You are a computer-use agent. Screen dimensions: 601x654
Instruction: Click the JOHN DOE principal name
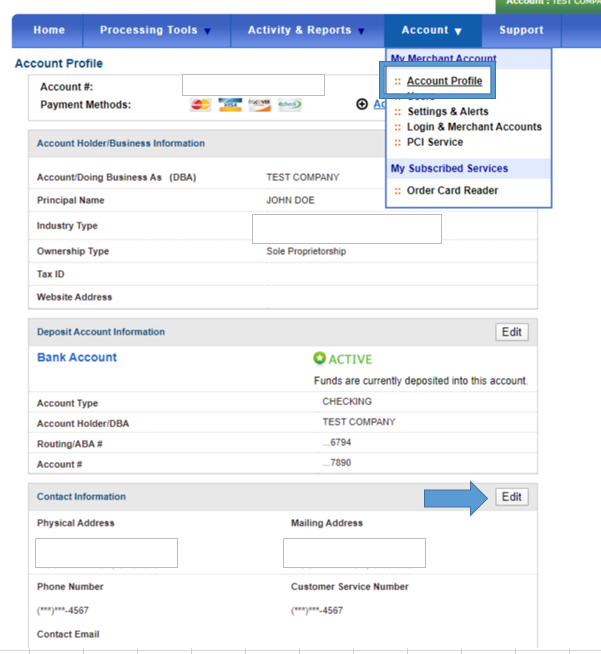pyautogui.click(x=290, y=201)
